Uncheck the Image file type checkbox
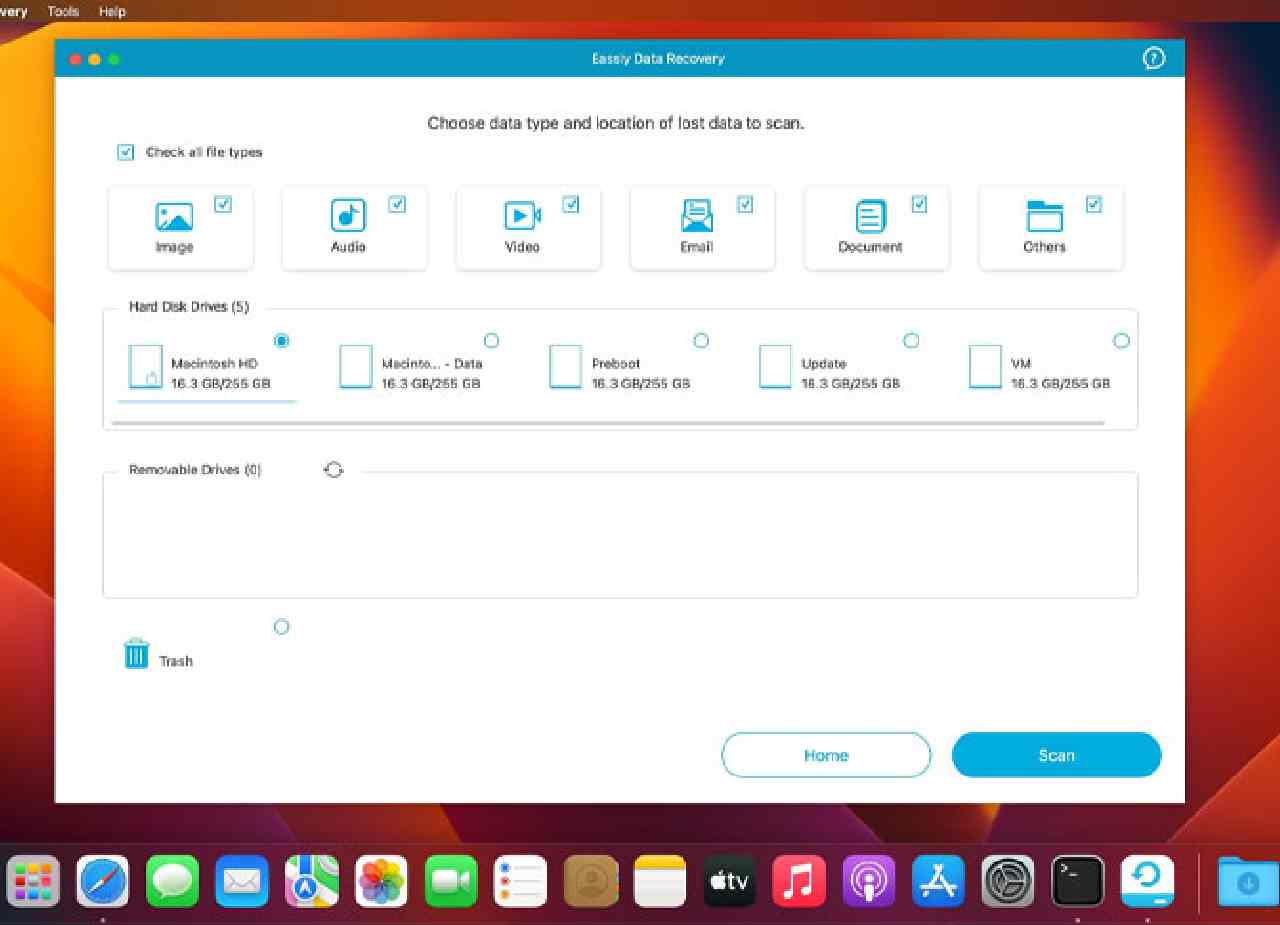Image resolution: width=1280 pixels, height=925 pixels. pyautogui.click(x=223, y=204)
